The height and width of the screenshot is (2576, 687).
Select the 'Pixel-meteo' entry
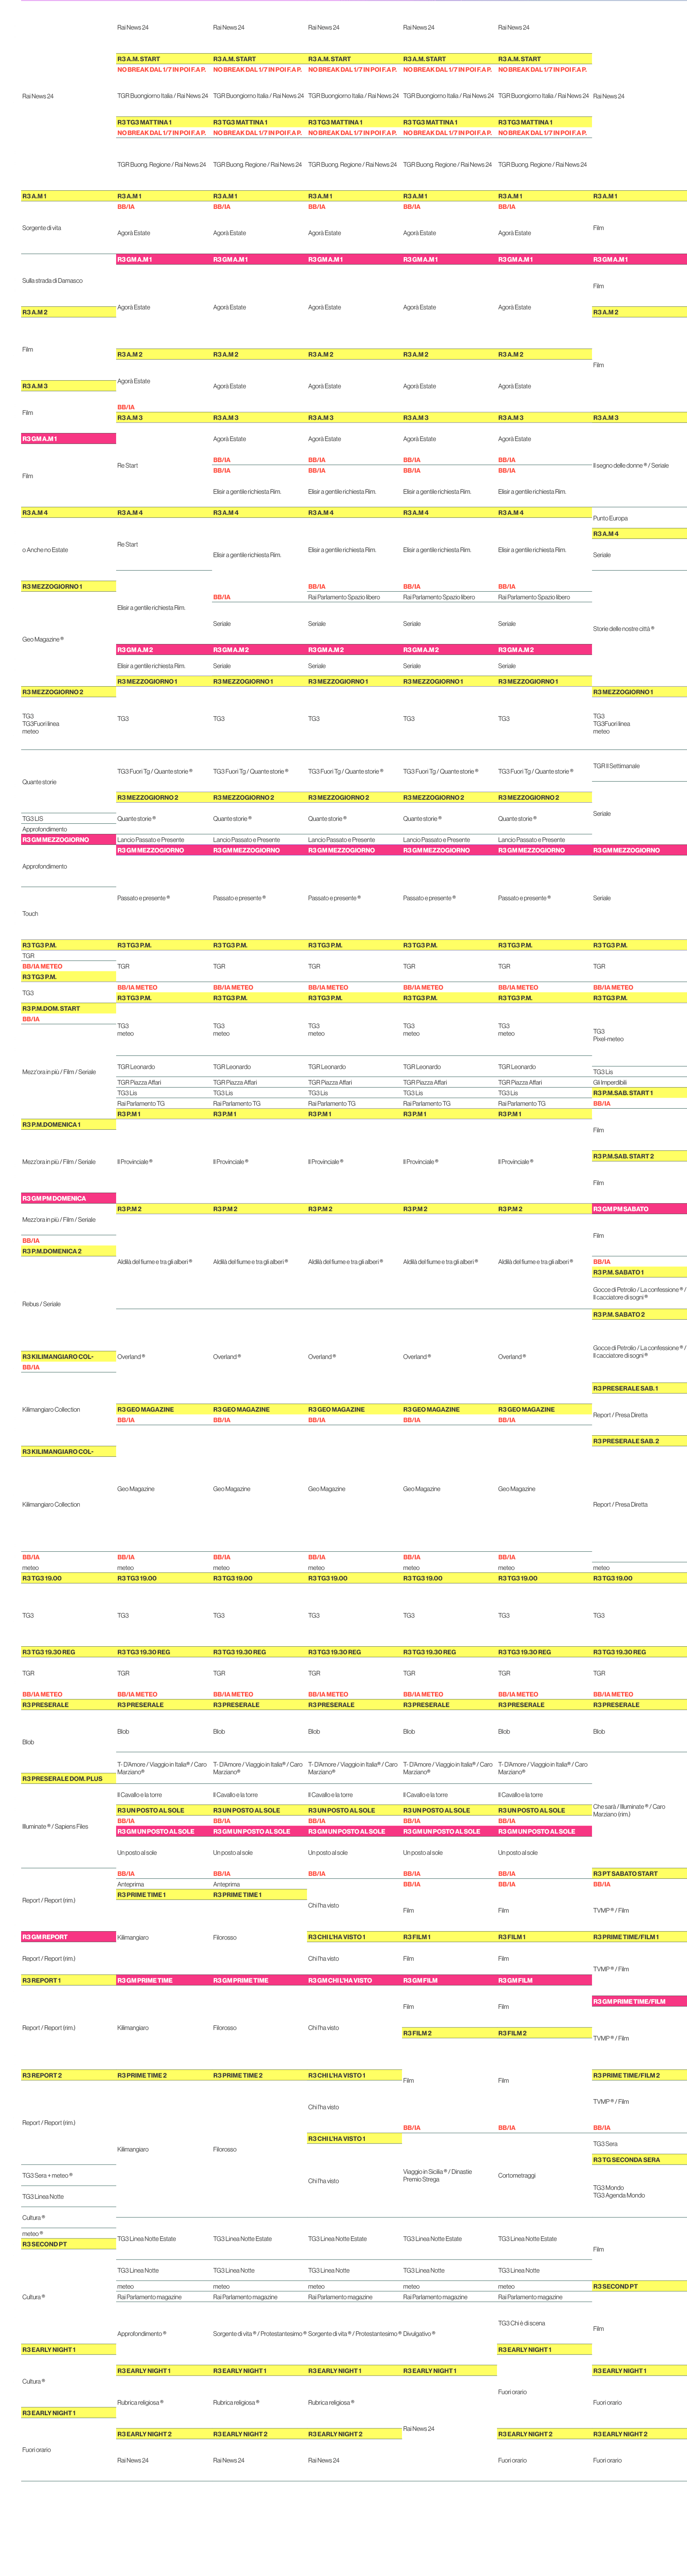[x=608, y=1039]
